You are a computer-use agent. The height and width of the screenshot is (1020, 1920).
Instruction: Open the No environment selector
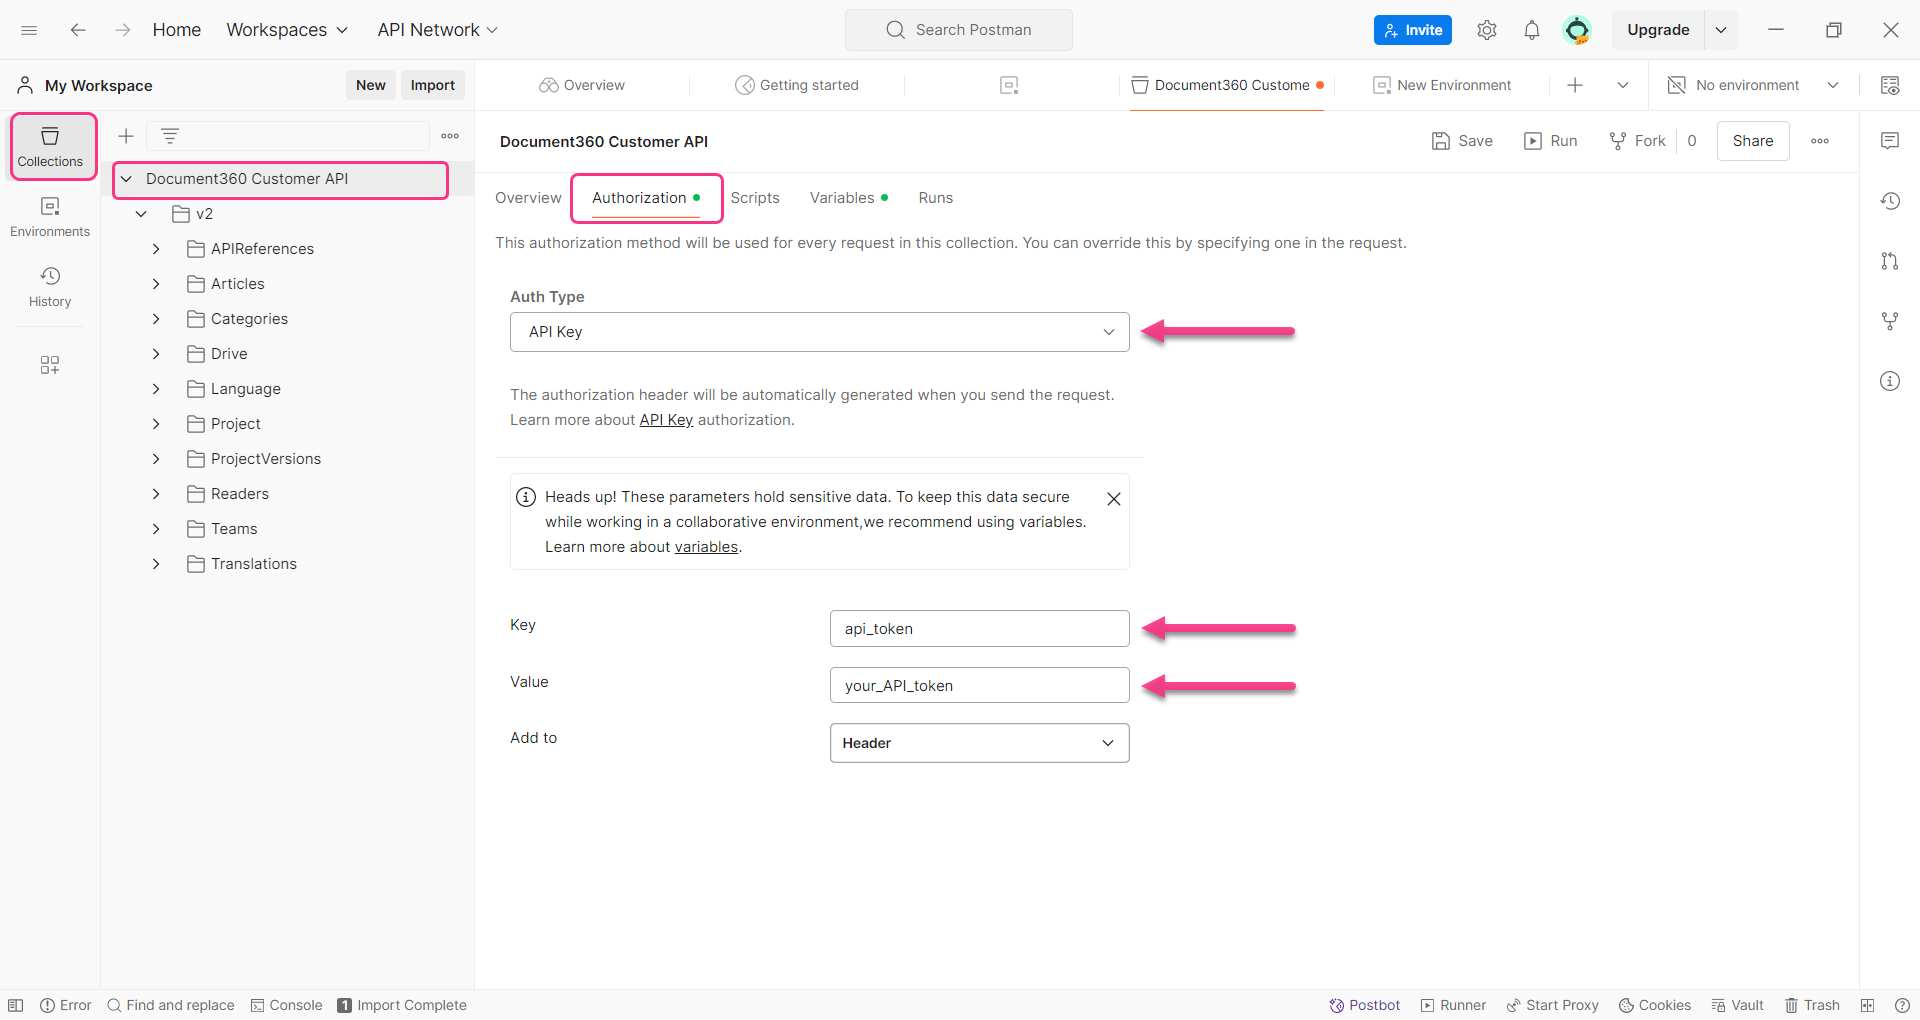(1754, 85)
